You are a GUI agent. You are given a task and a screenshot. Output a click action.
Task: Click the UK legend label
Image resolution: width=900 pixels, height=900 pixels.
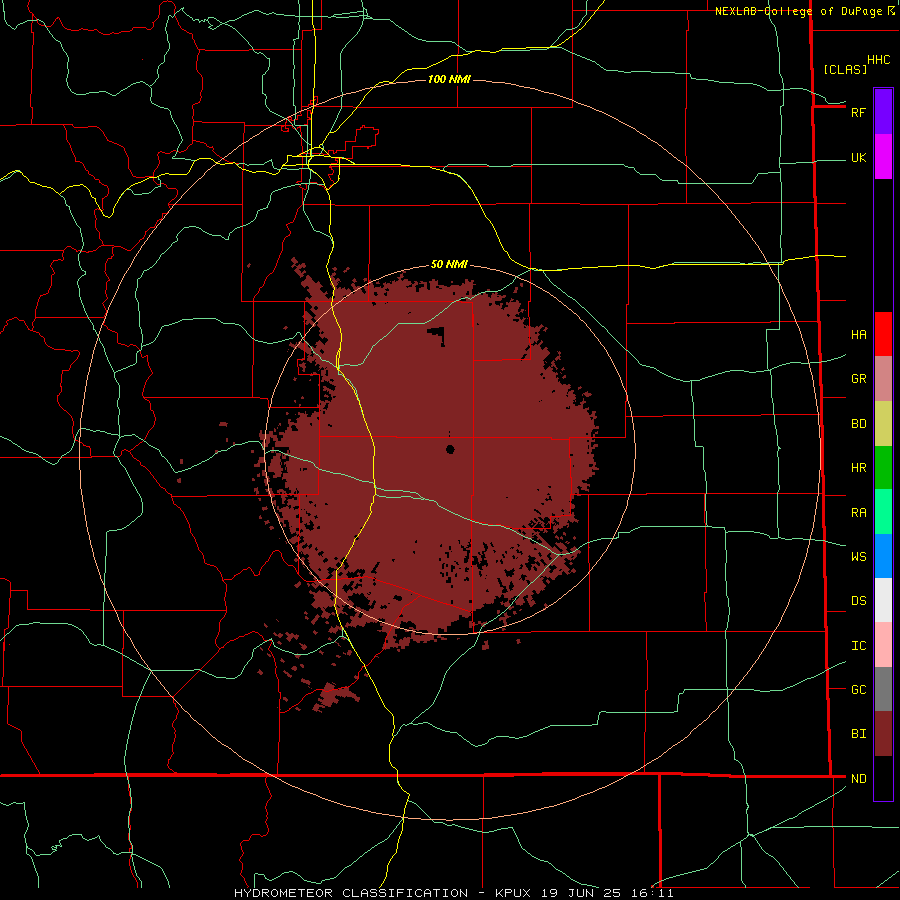(x=858, y=157)
